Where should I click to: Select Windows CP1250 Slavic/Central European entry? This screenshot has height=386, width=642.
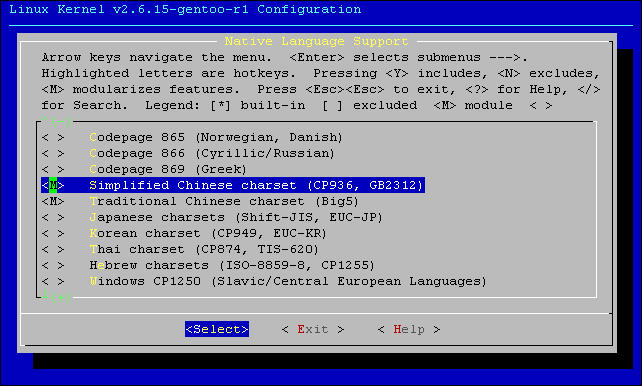click(288, 281)
